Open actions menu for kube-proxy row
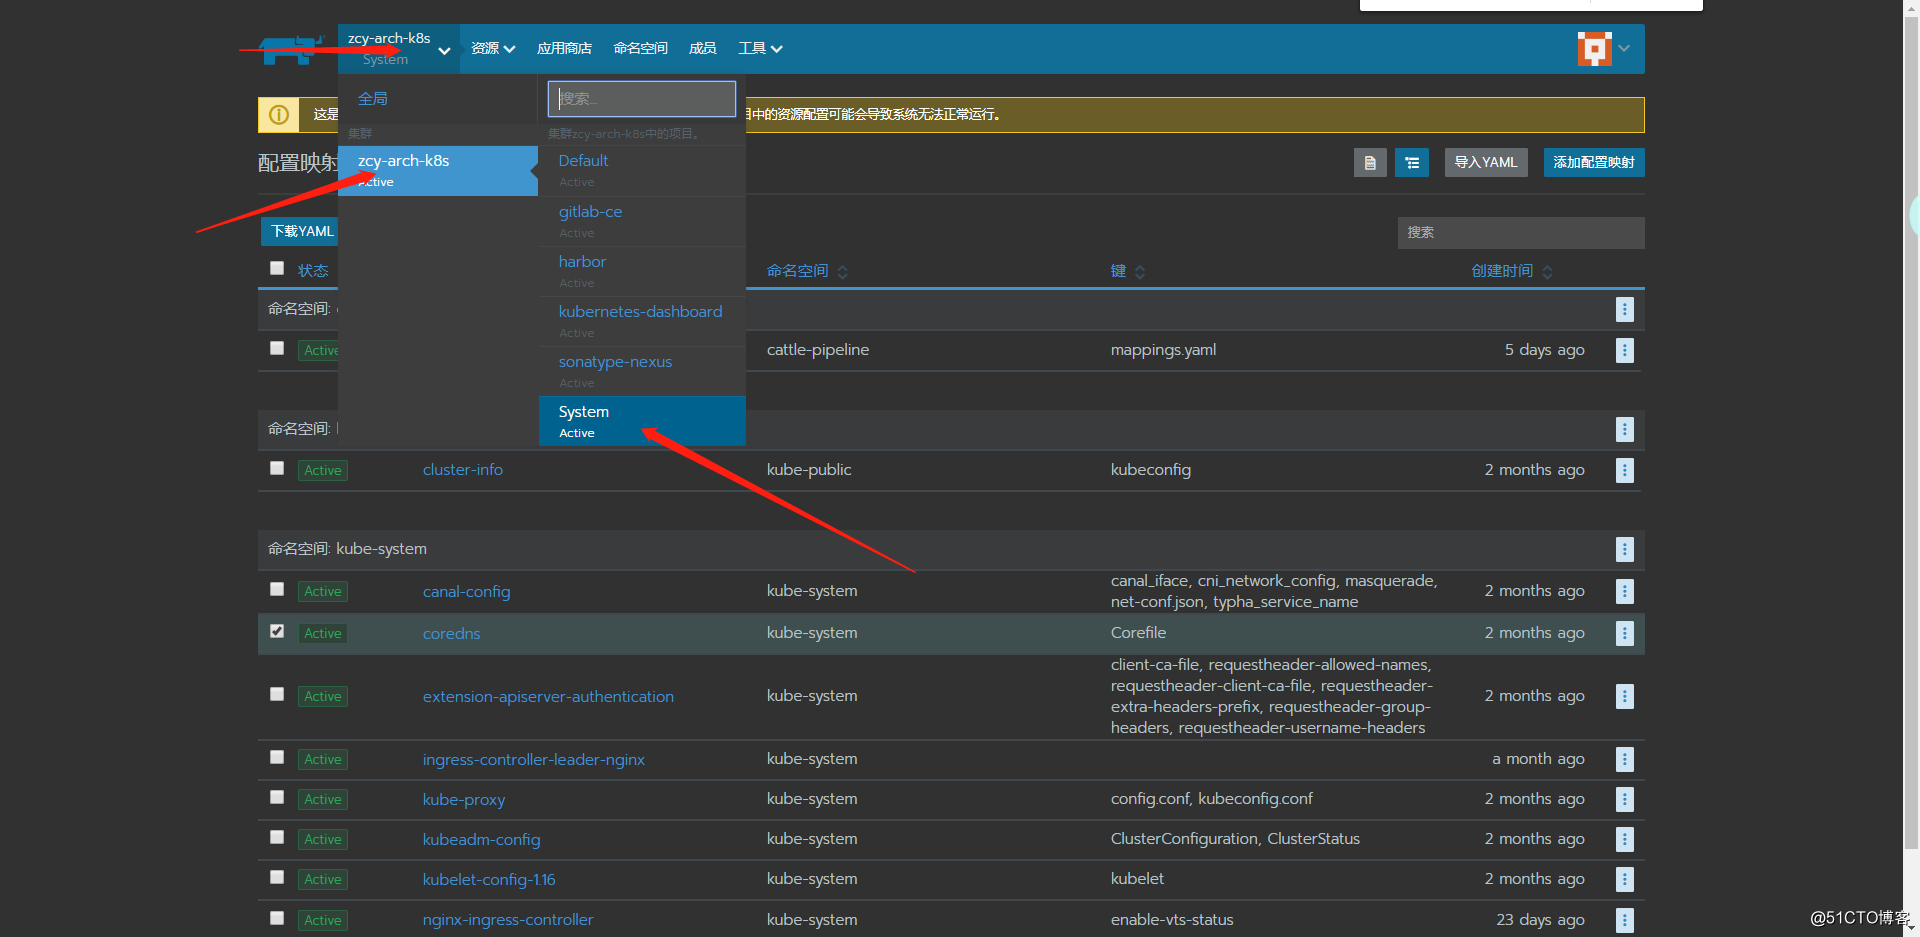The height and width of the screenshot is (937, 1920). point(1624,799)
